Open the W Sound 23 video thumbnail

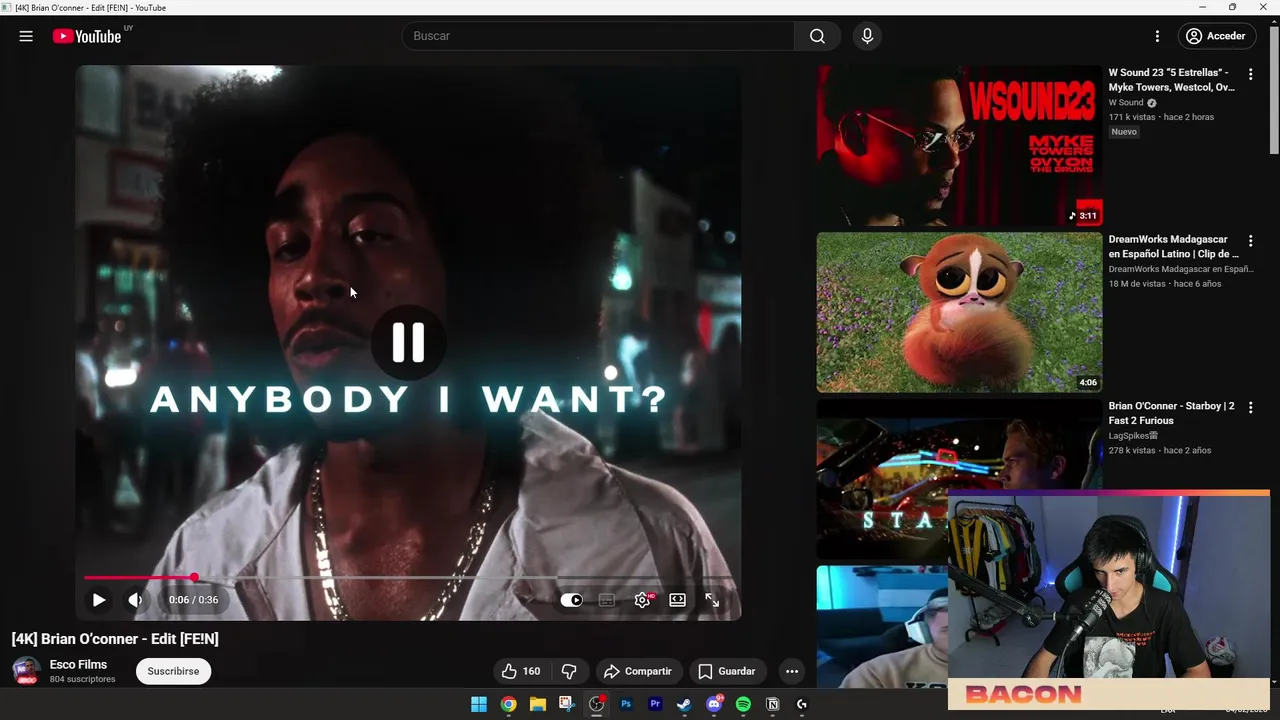(959, 146)
